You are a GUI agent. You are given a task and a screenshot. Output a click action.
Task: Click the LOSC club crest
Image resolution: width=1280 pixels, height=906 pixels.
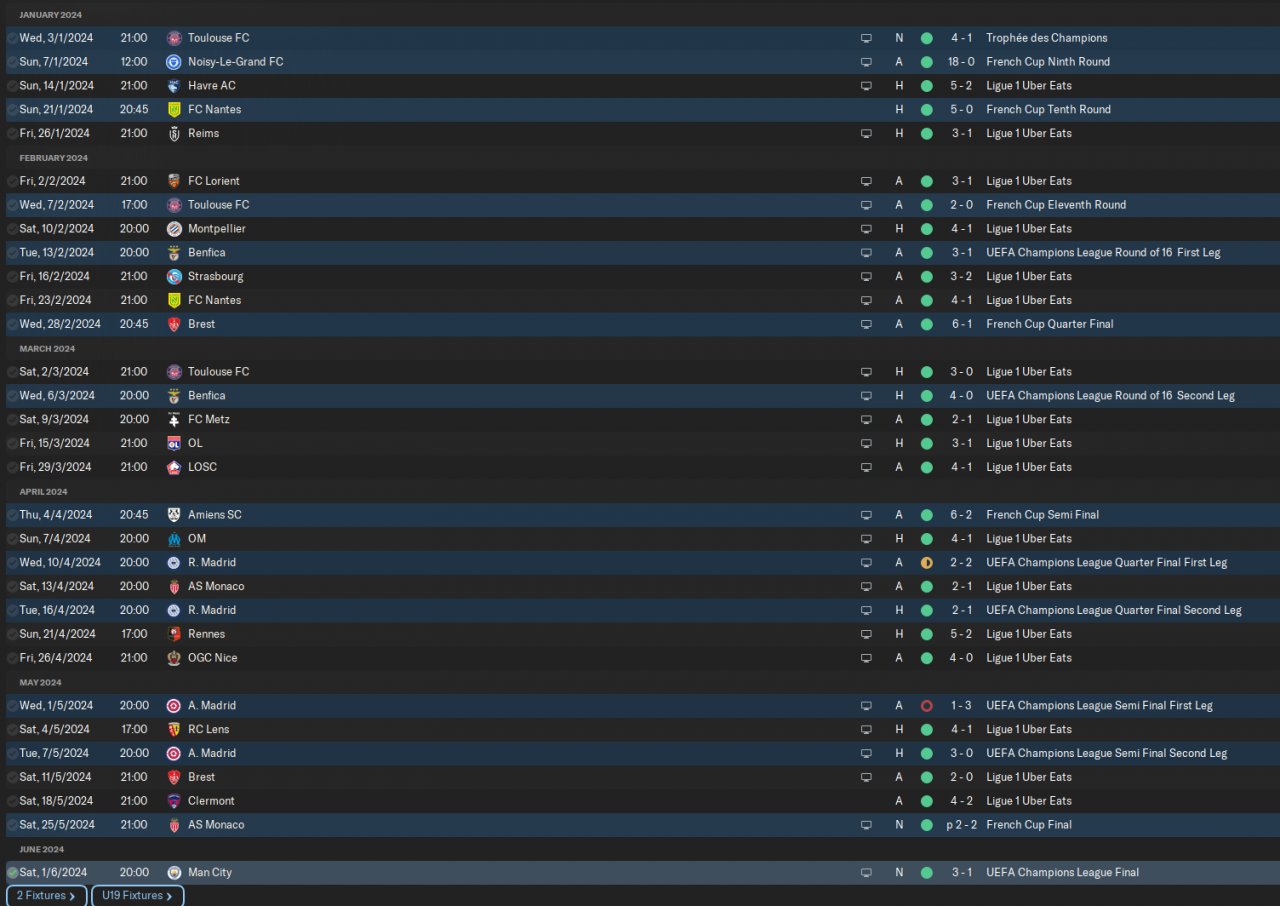[174, 468]
